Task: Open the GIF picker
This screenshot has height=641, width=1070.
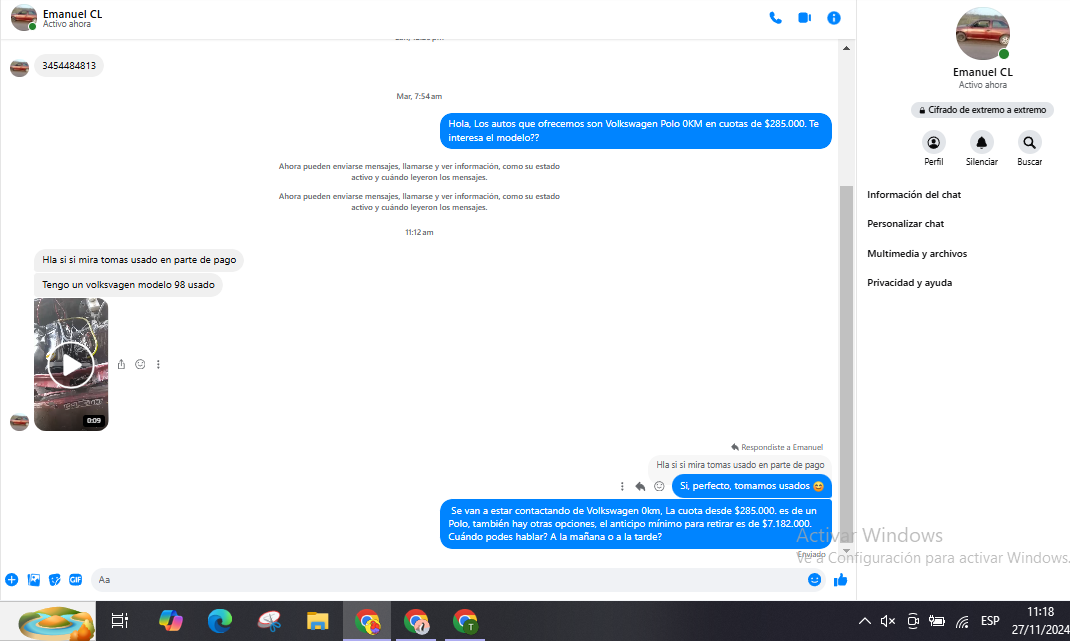Action: (76, 580)
